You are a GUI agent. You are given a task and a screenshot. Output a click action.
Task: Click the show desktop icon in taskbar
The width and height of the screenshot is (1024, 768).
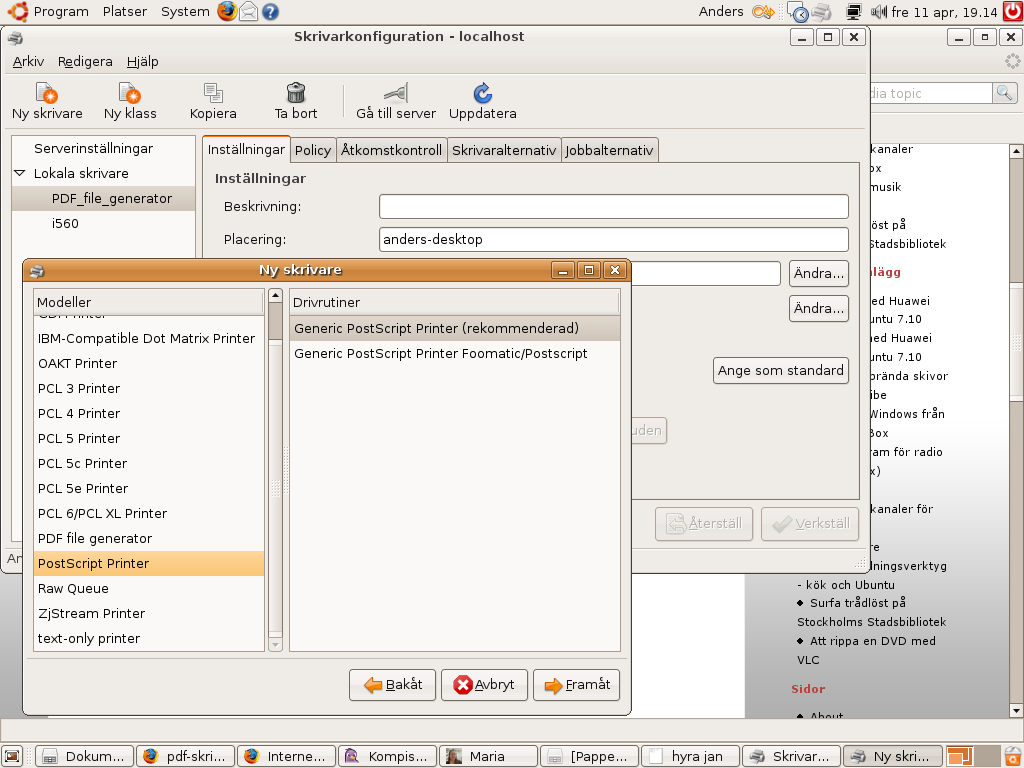pyautogui.click(x=12, y=756)
